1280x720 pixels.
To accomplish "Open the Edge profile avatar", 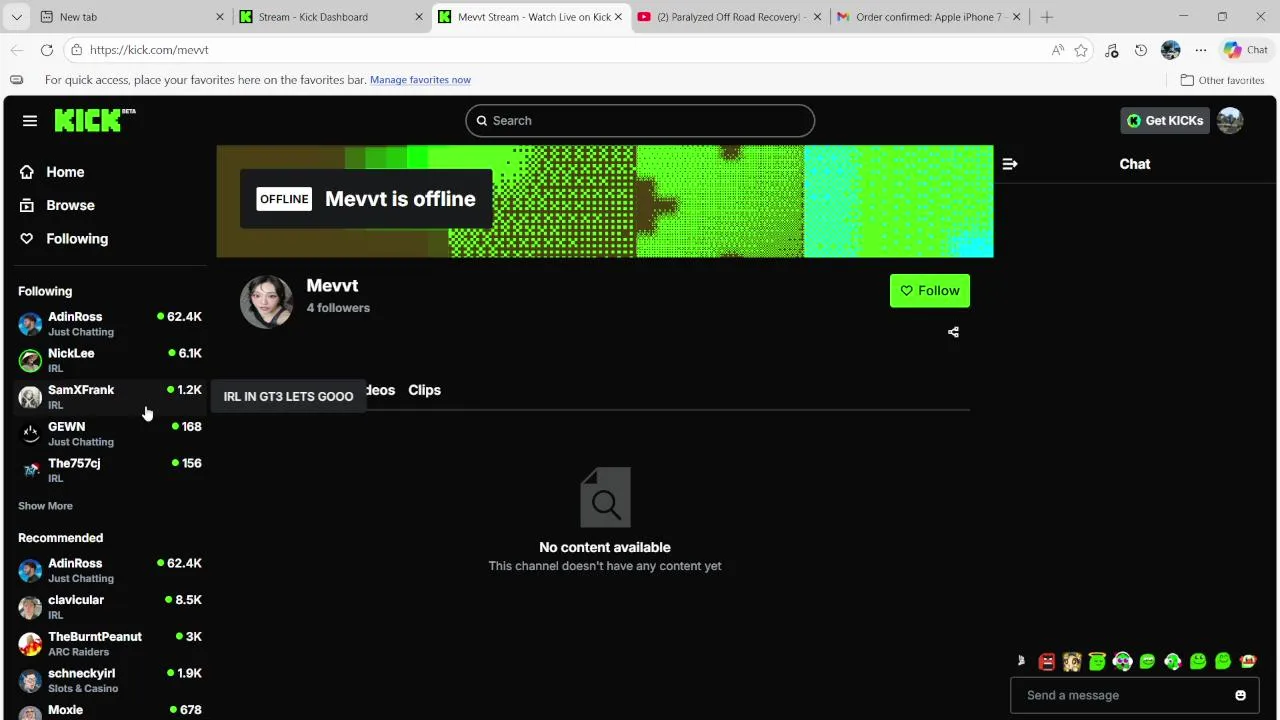I will (x=1171, y=50).
